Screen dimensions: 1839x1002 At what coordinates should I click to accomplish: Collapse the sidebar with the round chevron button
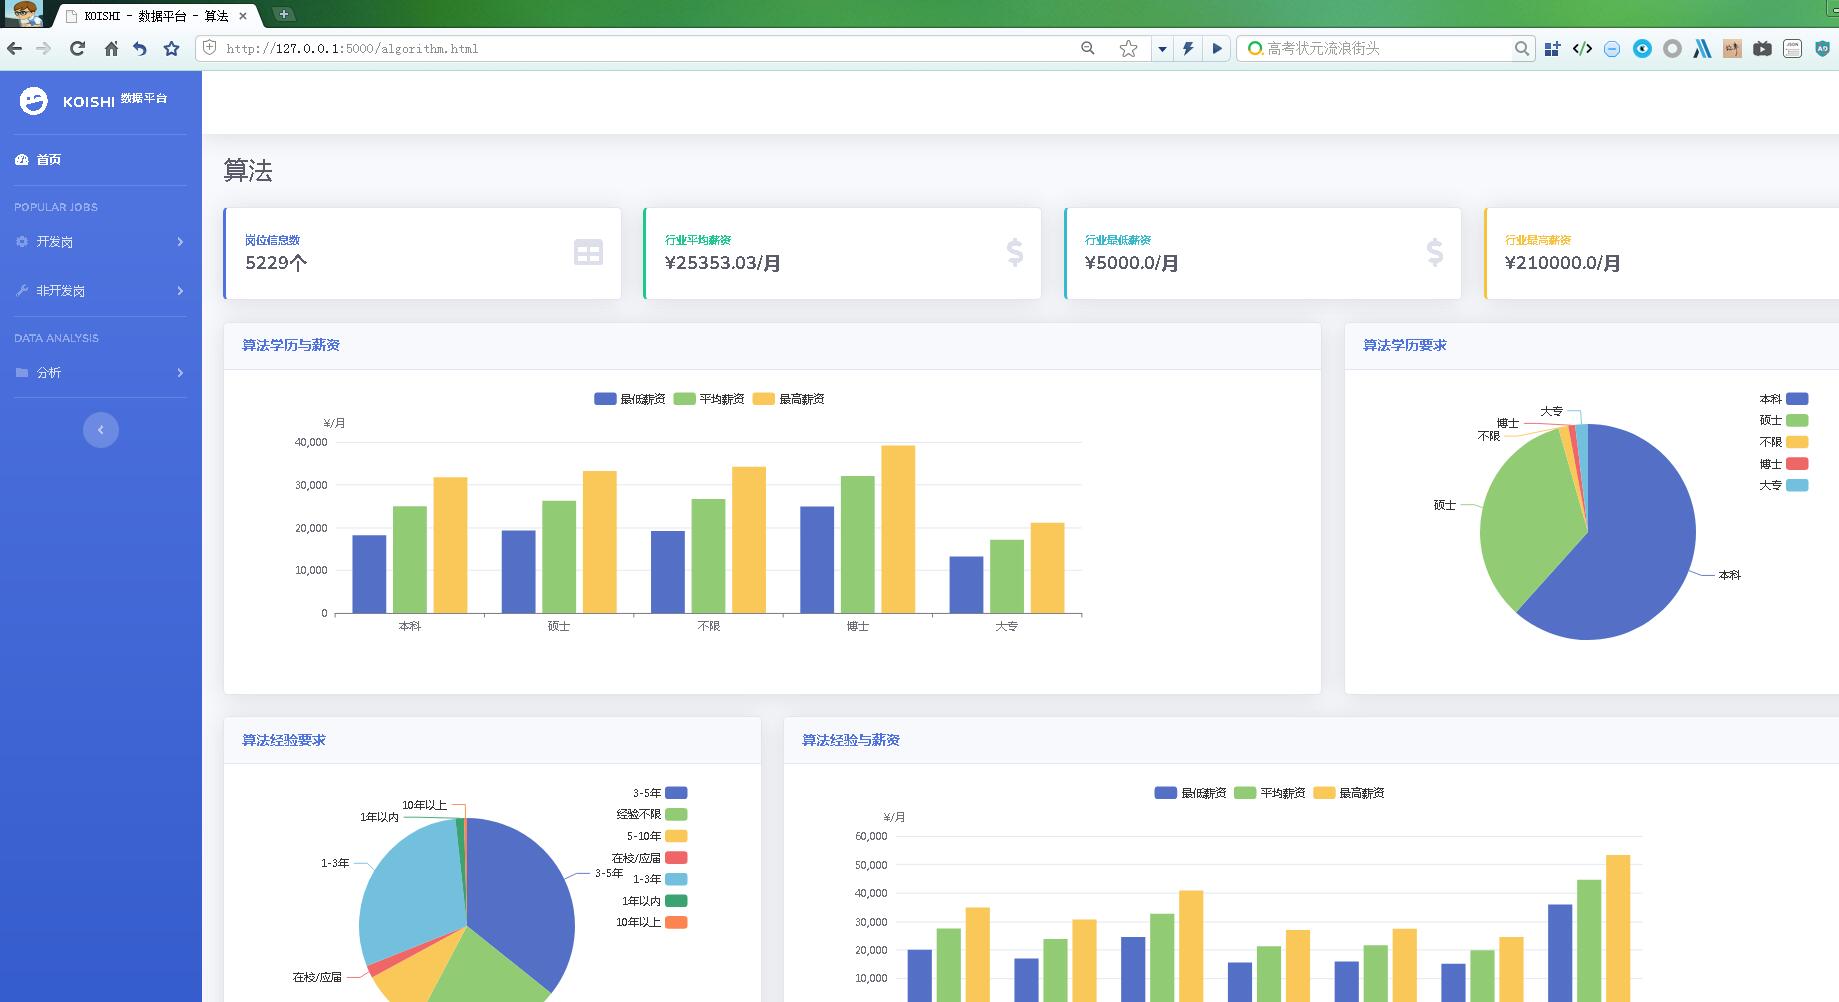[x=101, y=430]
